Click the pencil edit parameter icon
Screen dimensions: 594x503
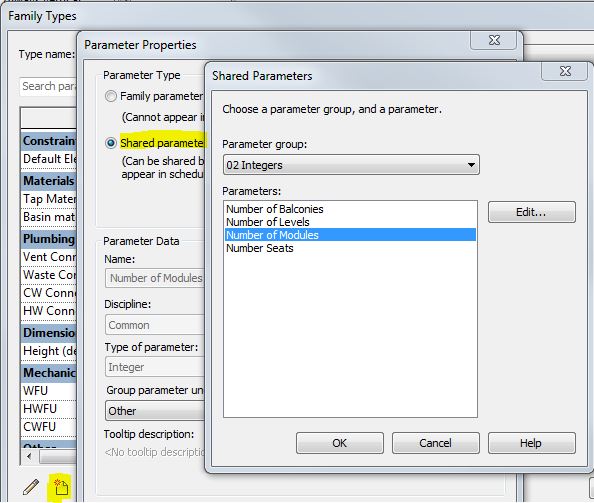pos(31,487)
